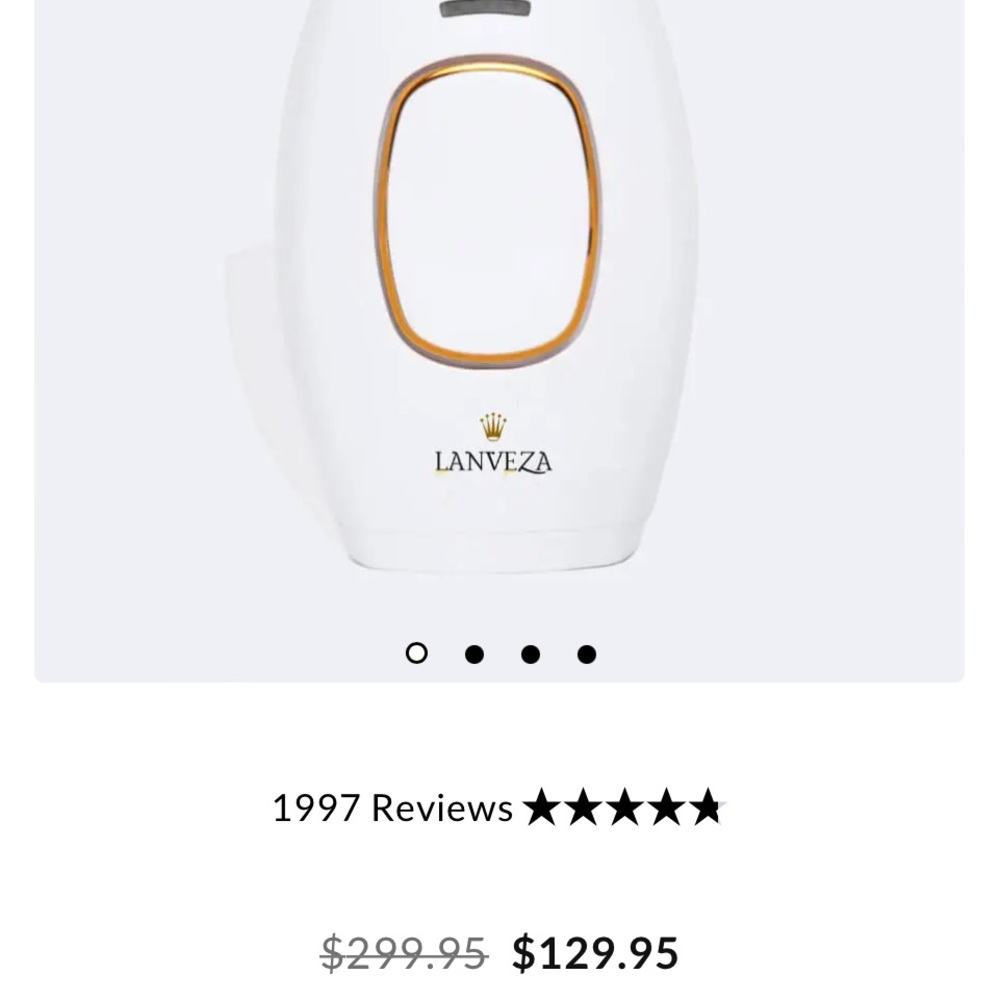
Task: Click the first star in the rating
Action: point(543,805)
